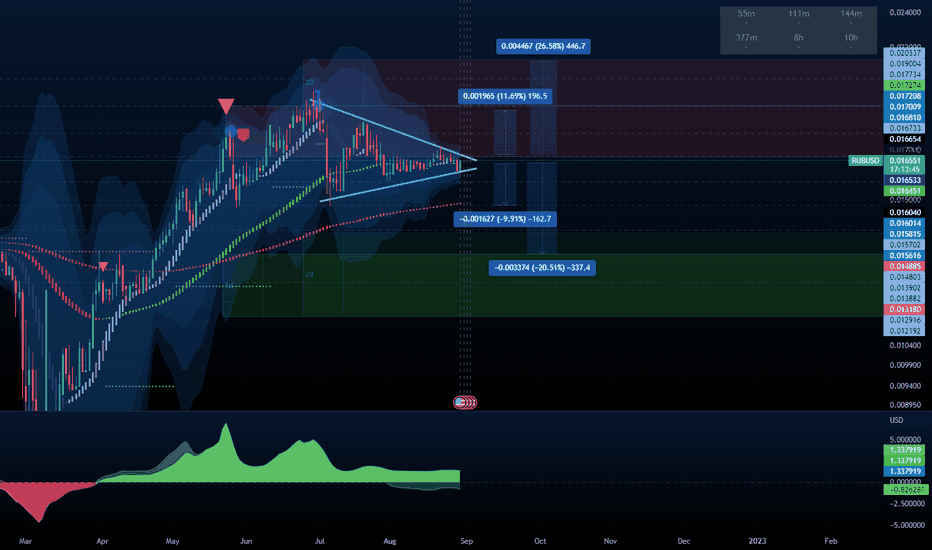Screen dimensions: 932x550
Task: Click the current price label 0.016551
Action: pos(905,161)
